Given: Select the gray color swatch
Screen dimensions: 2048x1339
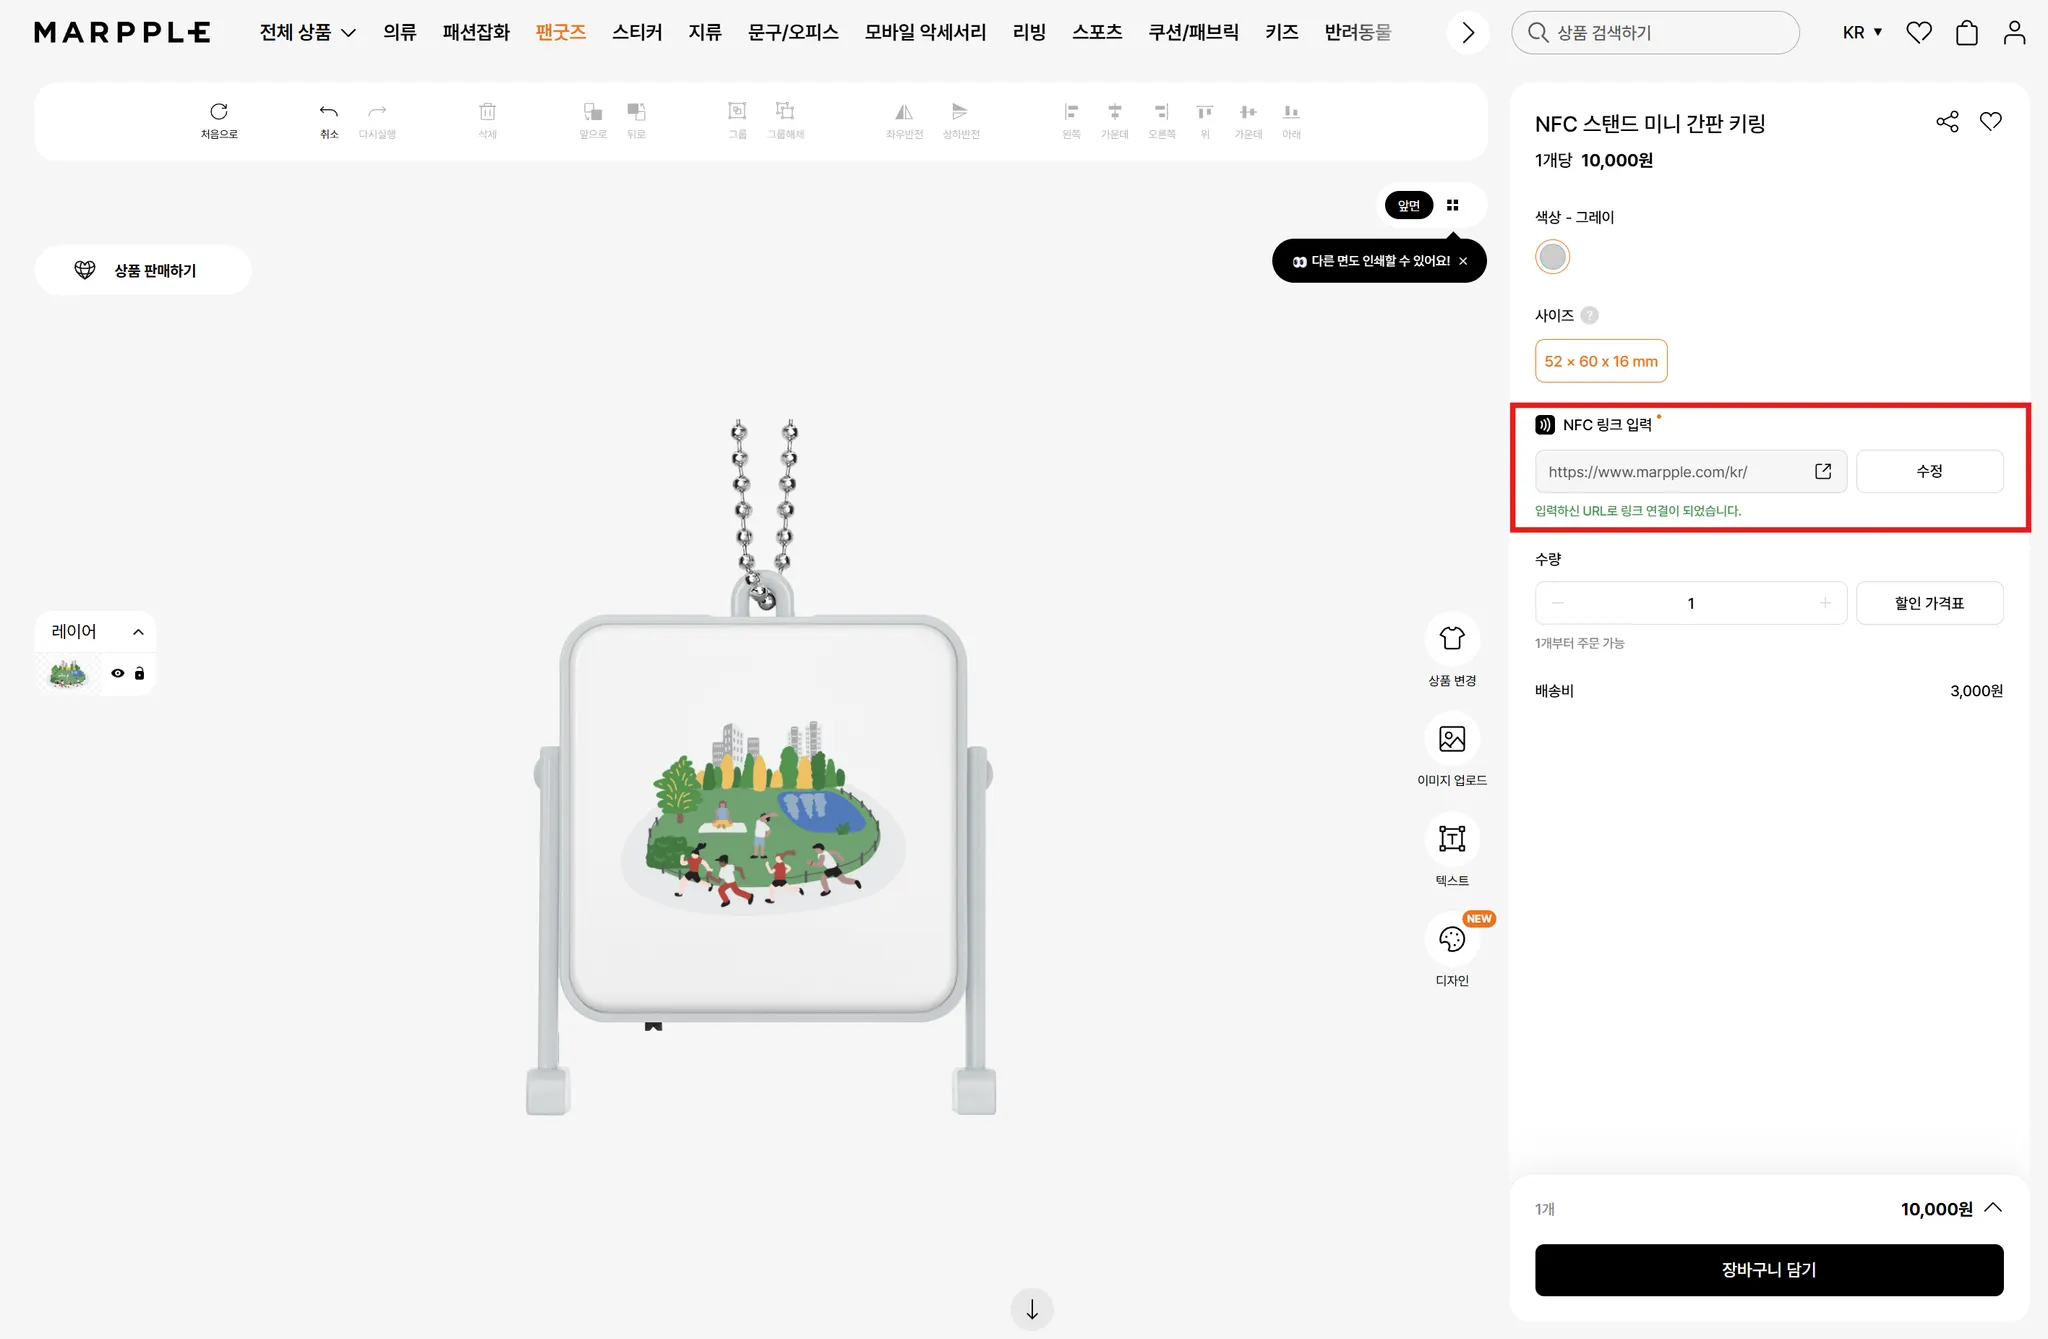Looking at the screenshot, I should [x=1552, y=257].
